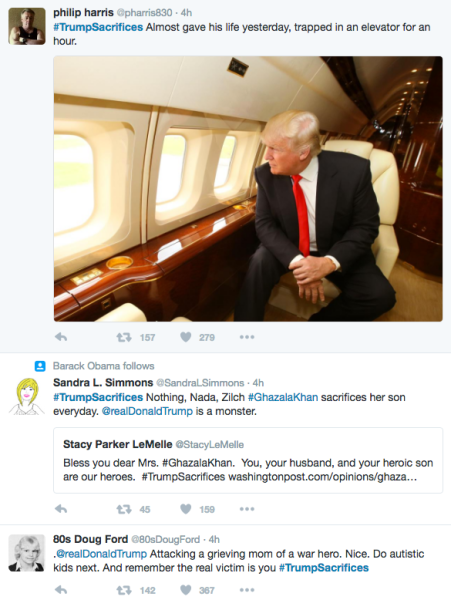
Task: Open #TrumpSacrifices hashtag in 80s Doug Ford's tweet
Action: (x=324, y=567)
